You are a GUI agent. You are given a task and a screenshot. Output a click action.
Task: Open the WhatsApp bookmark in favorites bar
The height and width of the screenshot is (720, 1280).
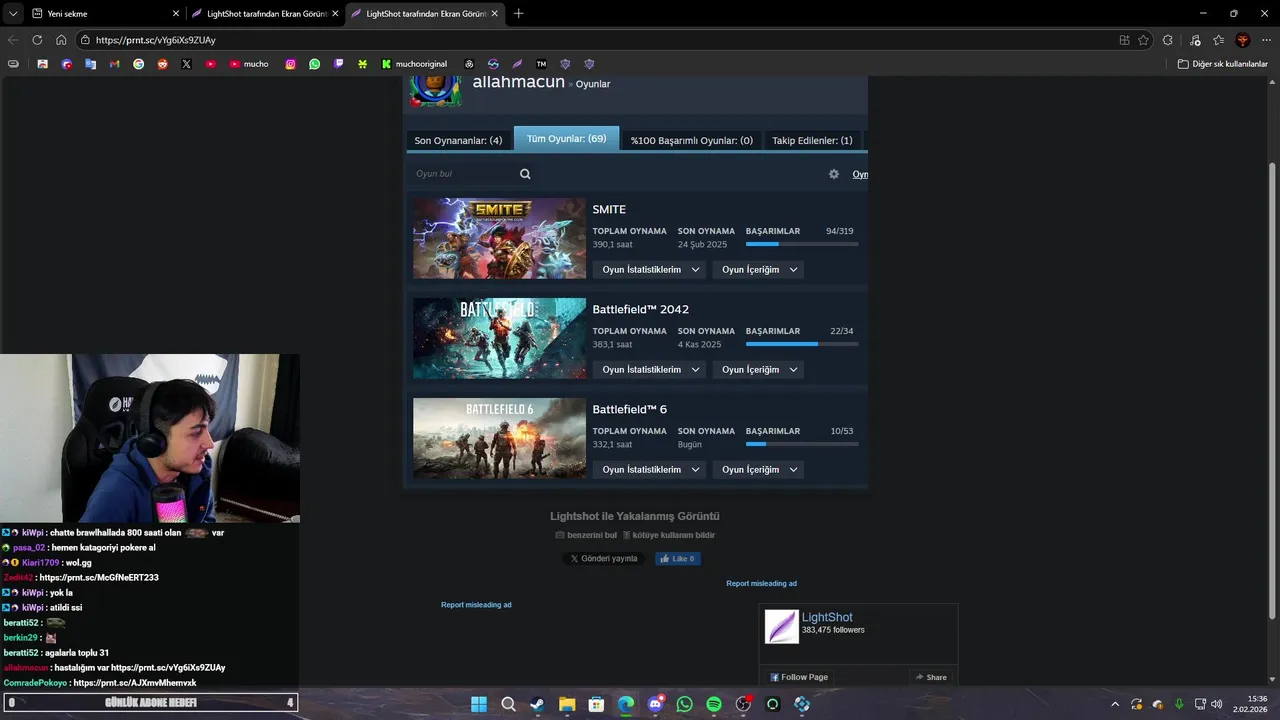tap(315, 64)
